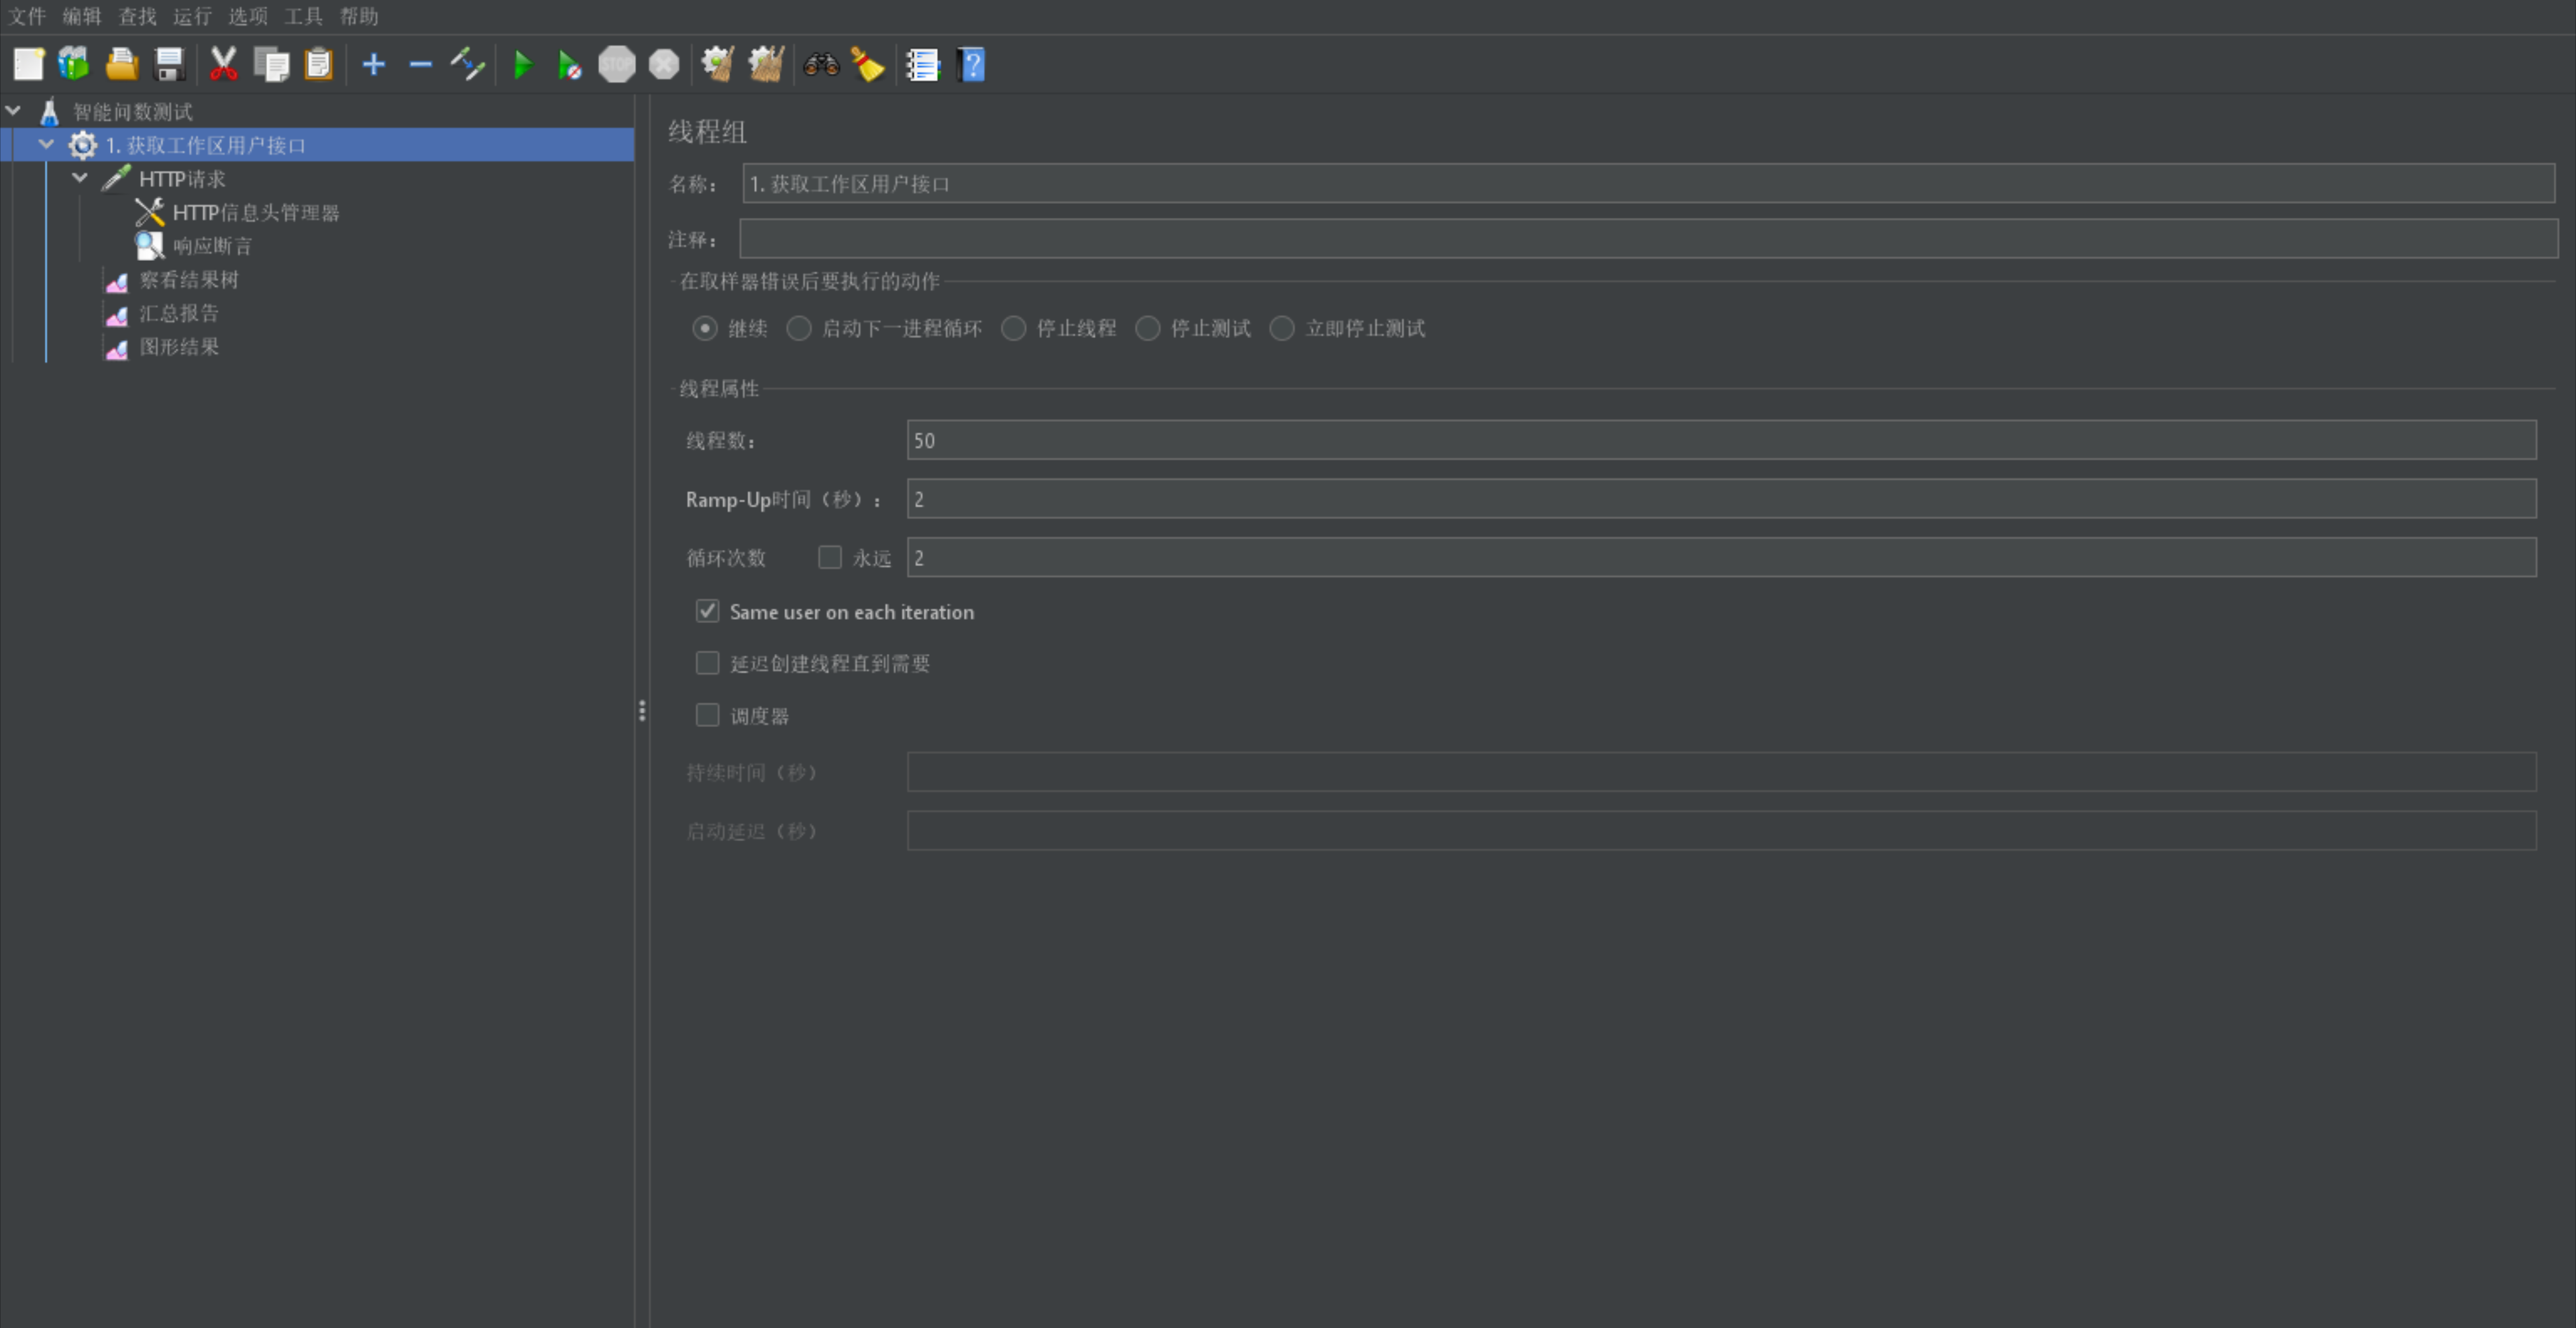Open the 编辑 menu

(x=82, y=16)
